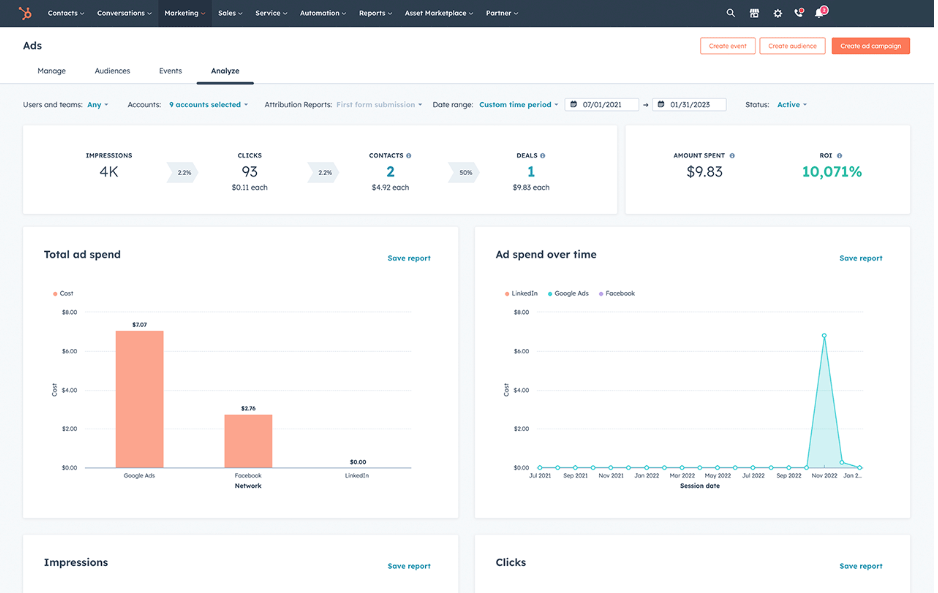Open the Status Active dropdown
938x593 pixels.
point(791,104)
